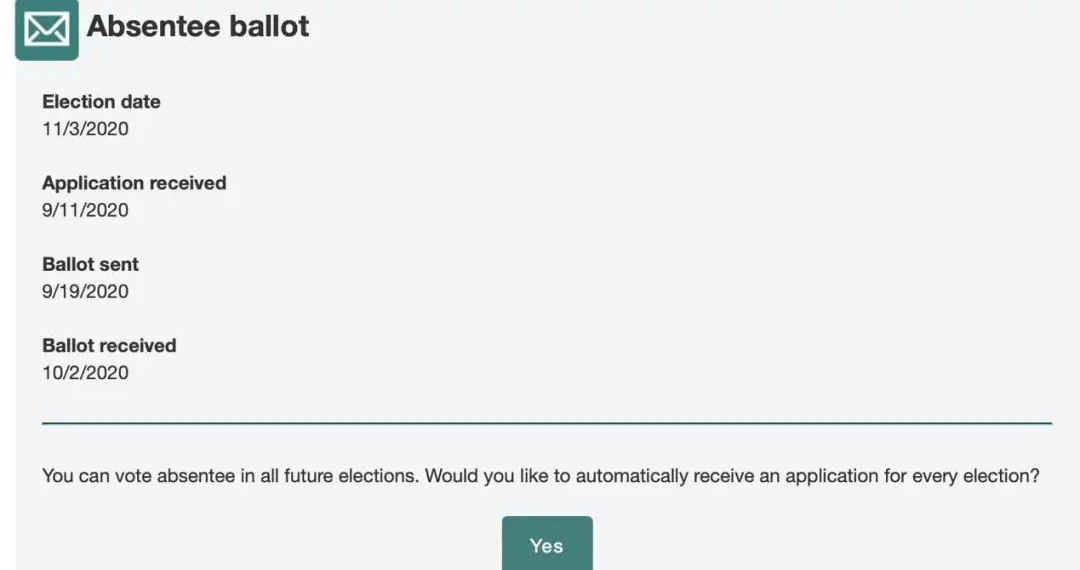Viewport: 1080px width, 570px height.
Task: Click the 9/11/2020 application date
Action: click(85, 210)
